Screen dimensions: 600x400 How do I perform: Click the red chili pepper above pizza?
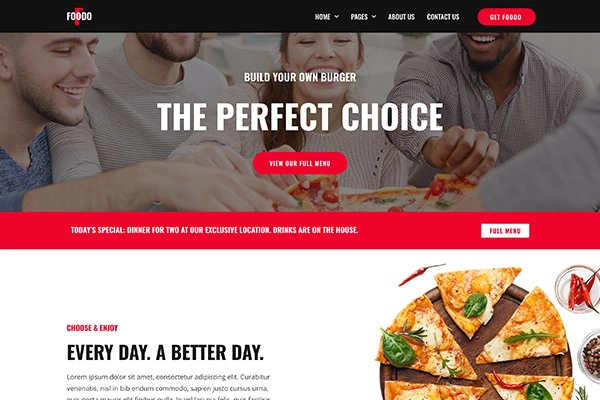[422, 274]
